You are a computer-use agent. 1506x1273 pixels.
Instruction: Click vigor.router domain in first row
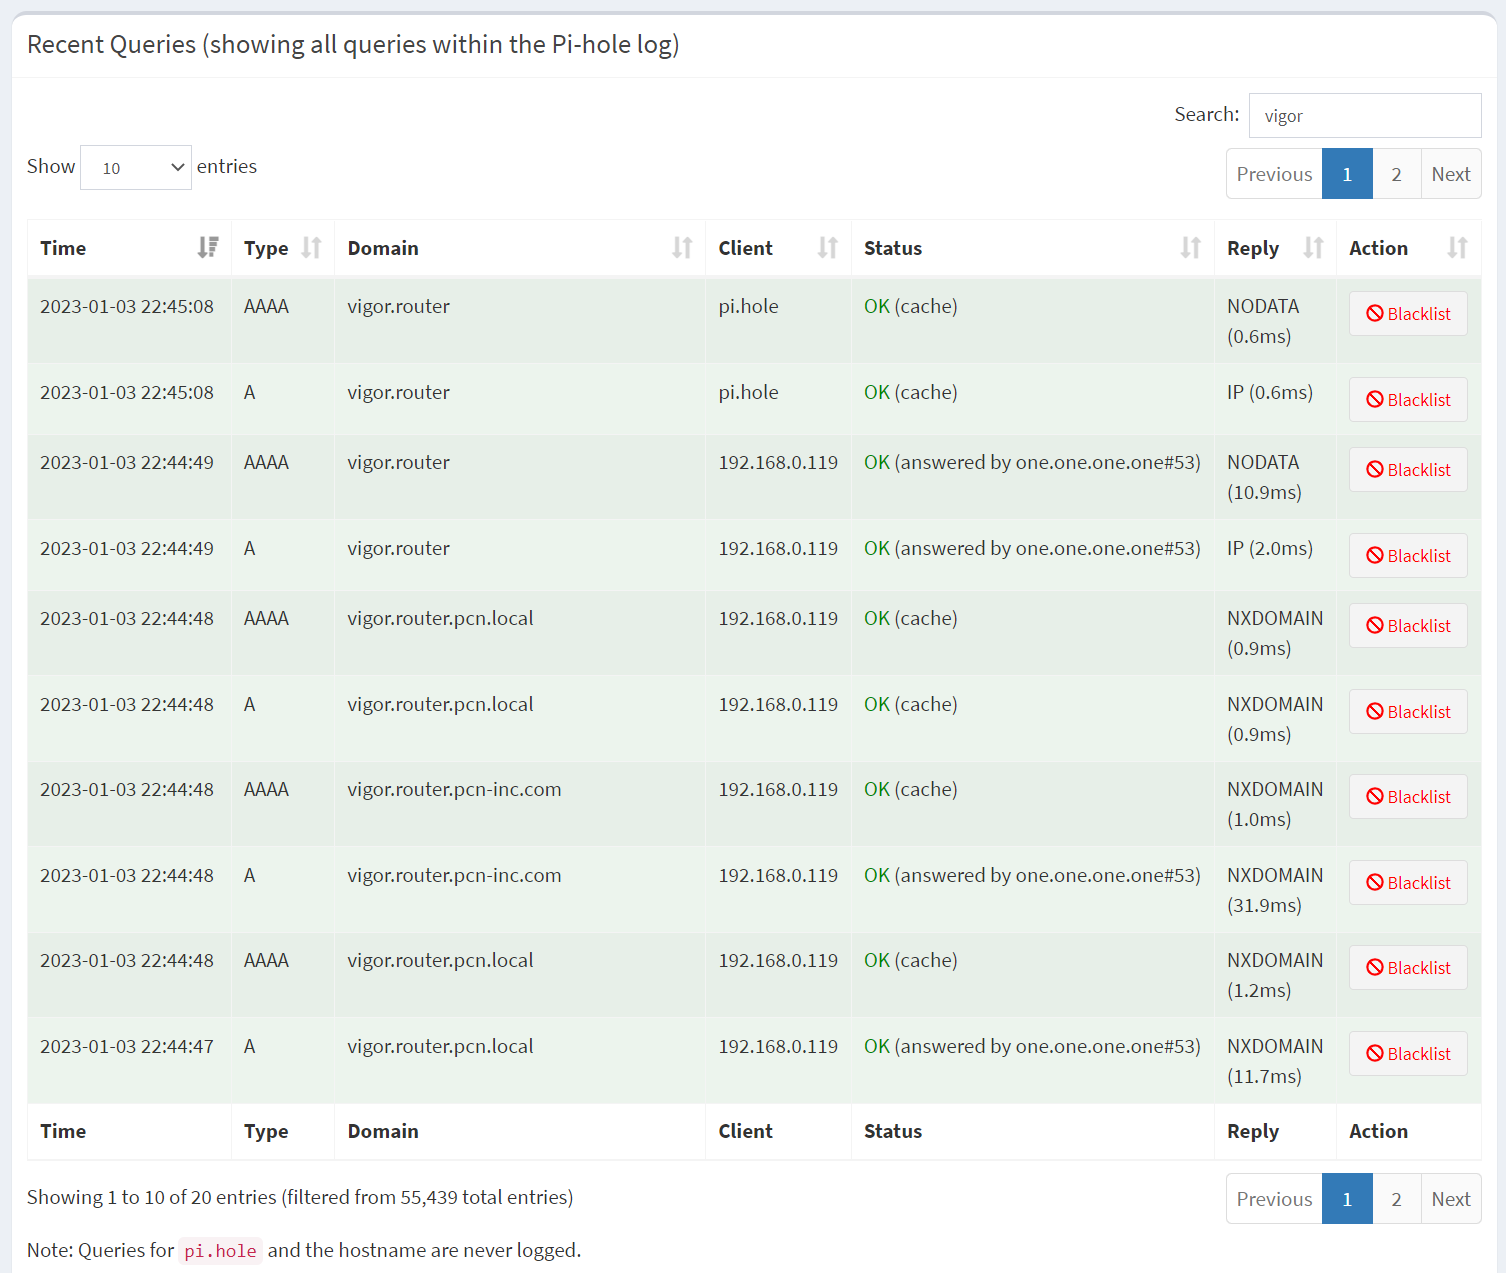tap(398, 306)
